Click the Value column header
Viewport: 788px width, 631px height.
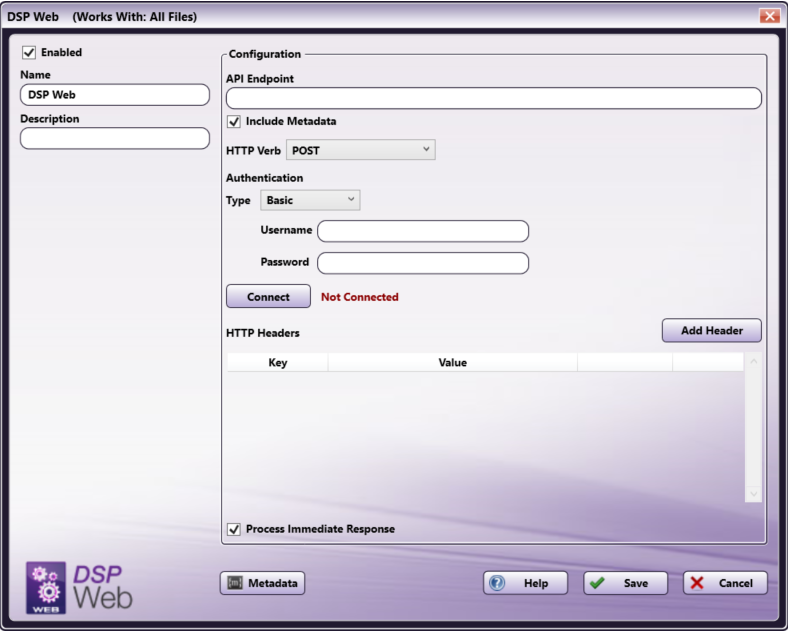[452, 363]
